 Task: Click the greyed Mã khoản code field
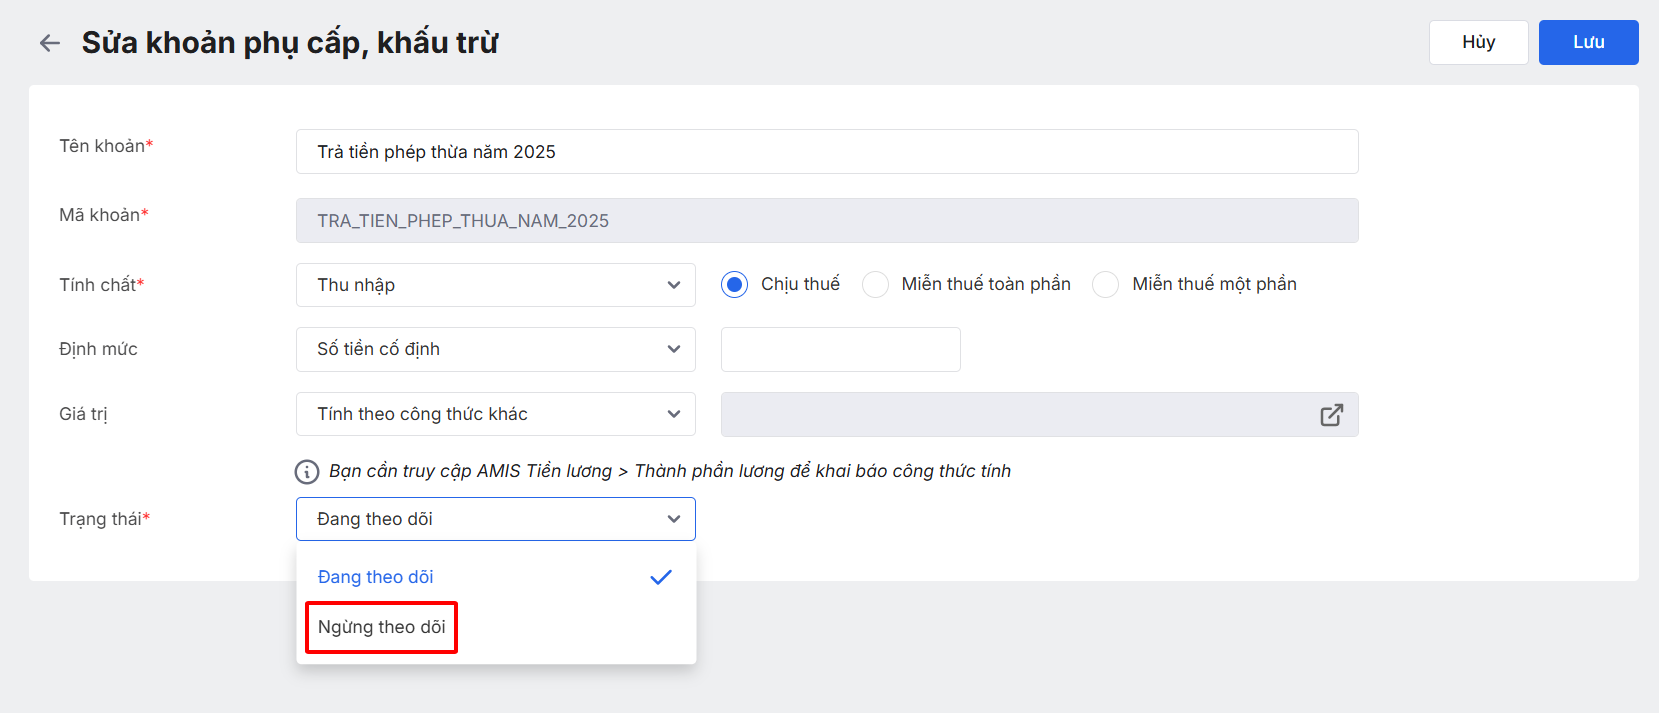coord(826,221)
